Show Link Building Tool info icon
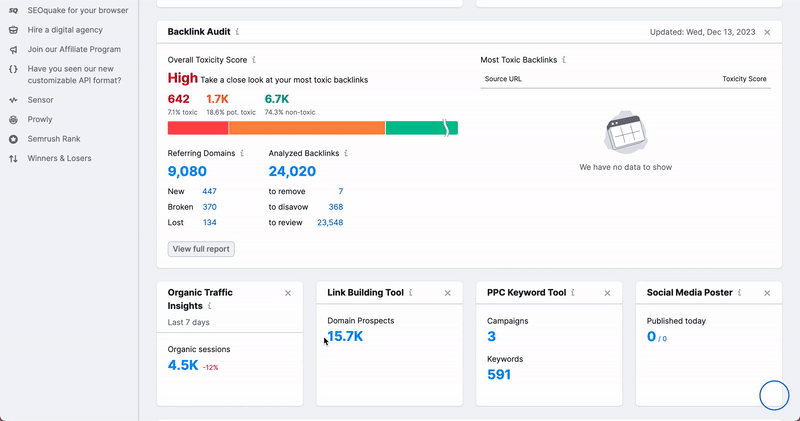800x421 pixels. [411, 292]
